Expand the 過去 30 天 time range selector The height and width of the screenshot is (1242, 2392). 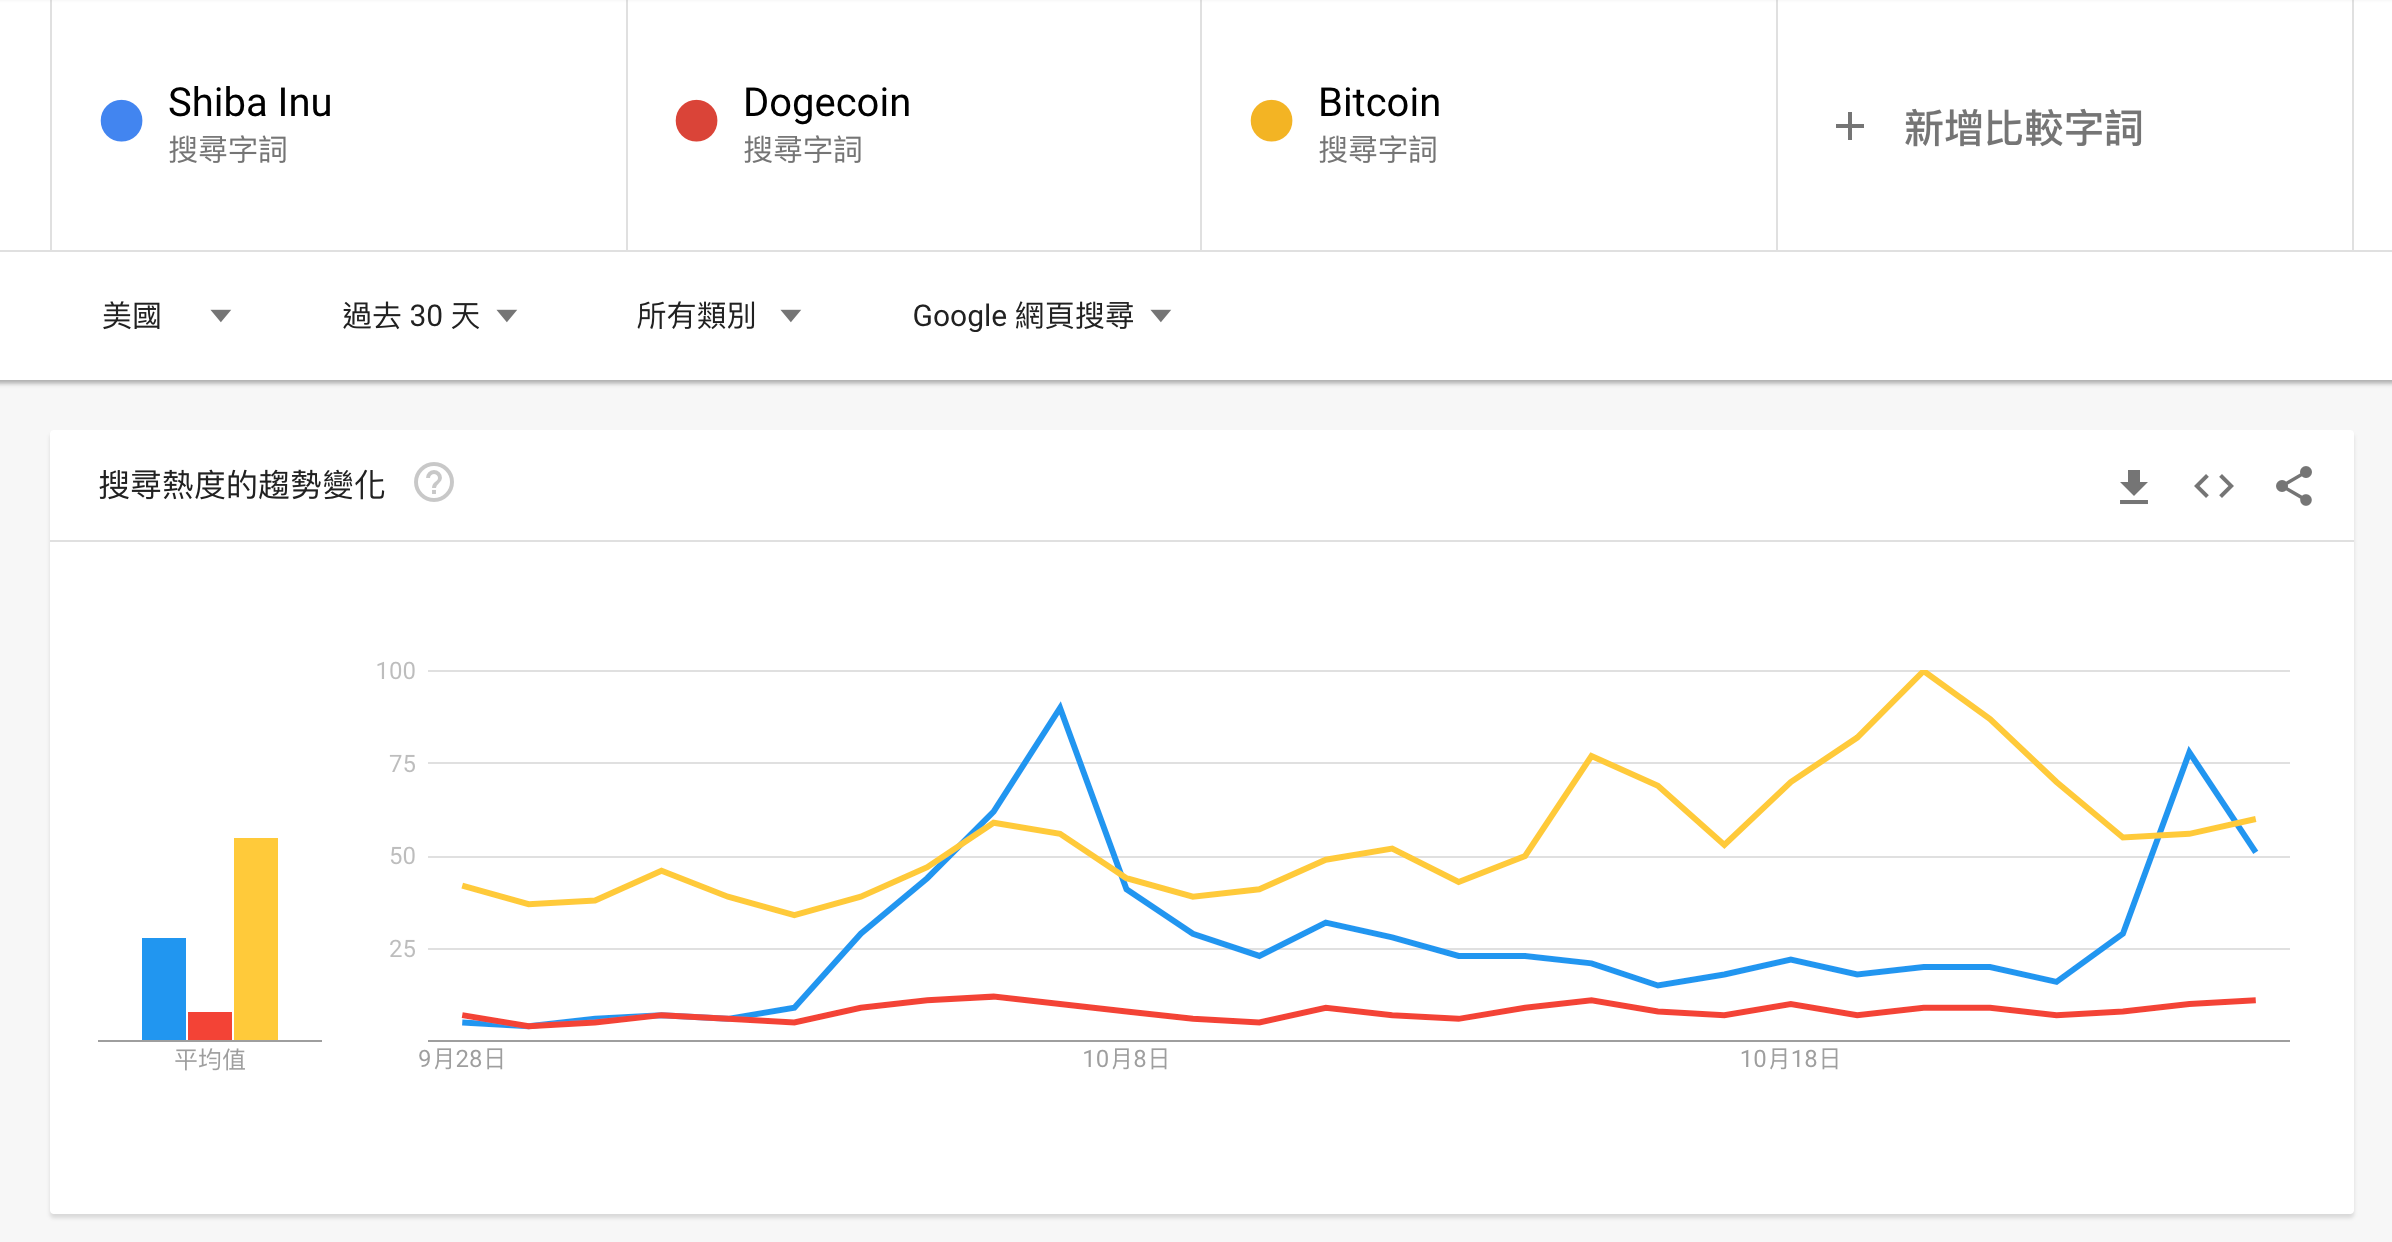[425, 315]
